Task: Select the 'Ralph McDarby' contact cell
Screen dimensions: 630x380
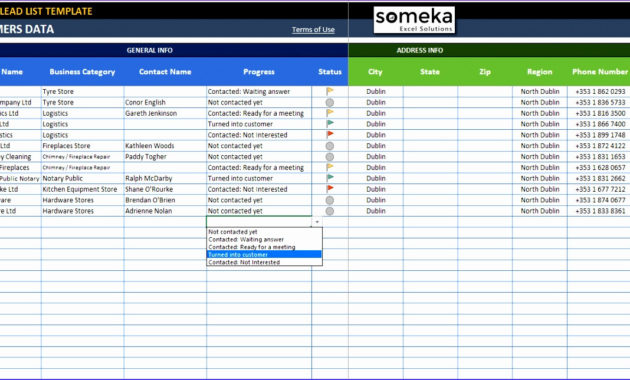Action: pos(165,178)
